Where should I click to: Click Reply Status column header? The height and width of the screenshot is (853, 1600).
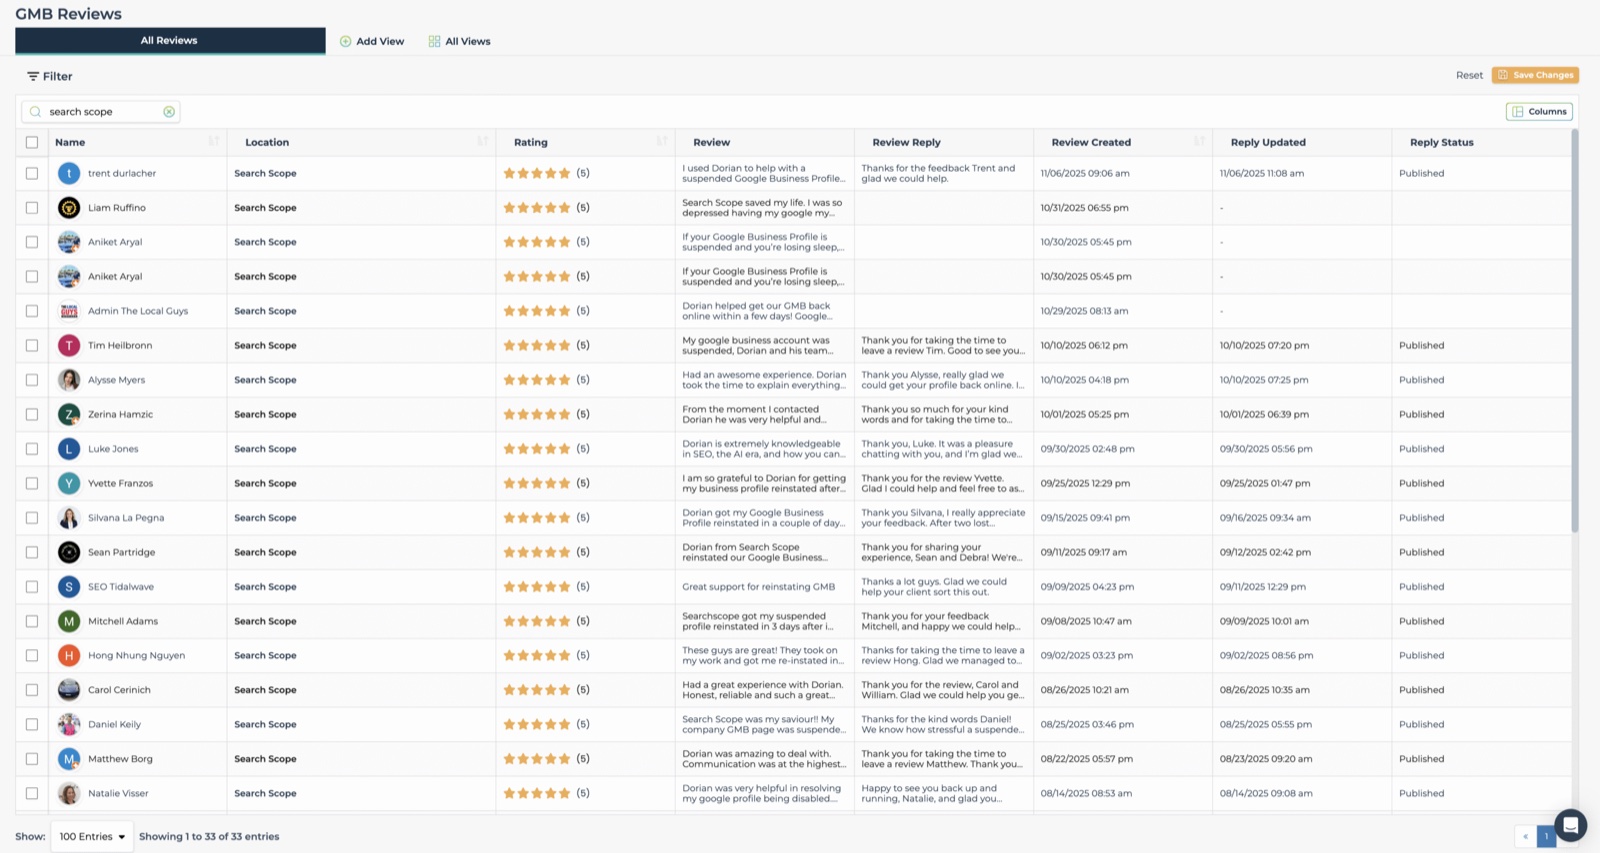pyautogui.click(x=1441, y=142)
